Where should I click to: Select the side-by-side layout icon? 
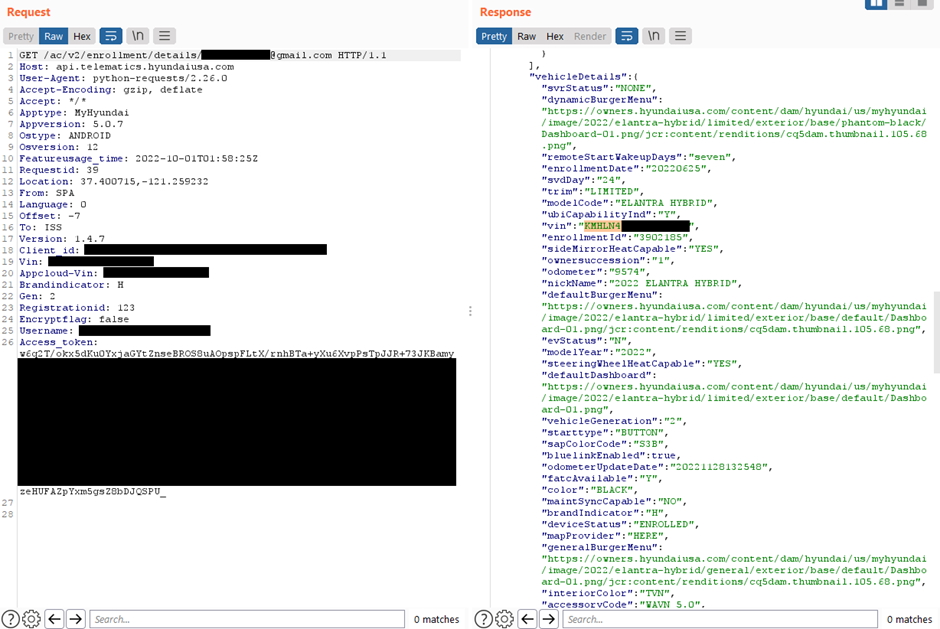point(875,5)
